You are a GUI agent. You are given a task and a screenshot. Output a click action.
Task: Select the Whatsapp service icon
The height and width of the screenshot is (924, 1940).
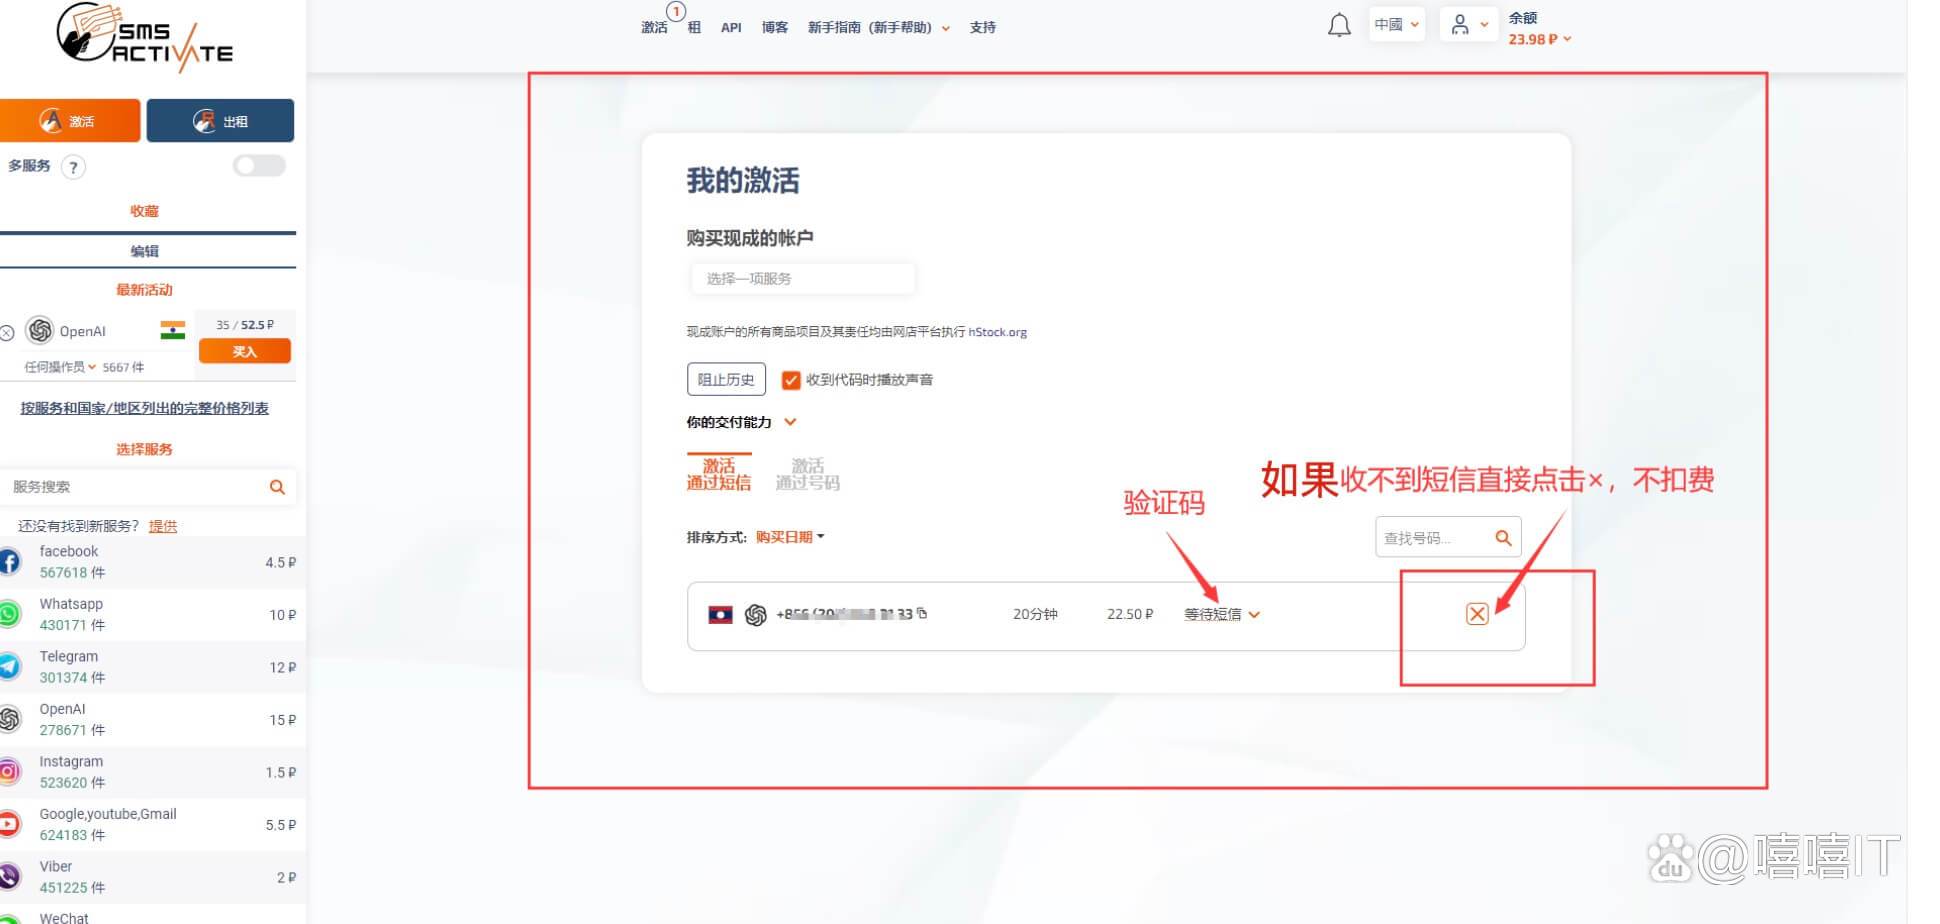click(x=9, y=614)
